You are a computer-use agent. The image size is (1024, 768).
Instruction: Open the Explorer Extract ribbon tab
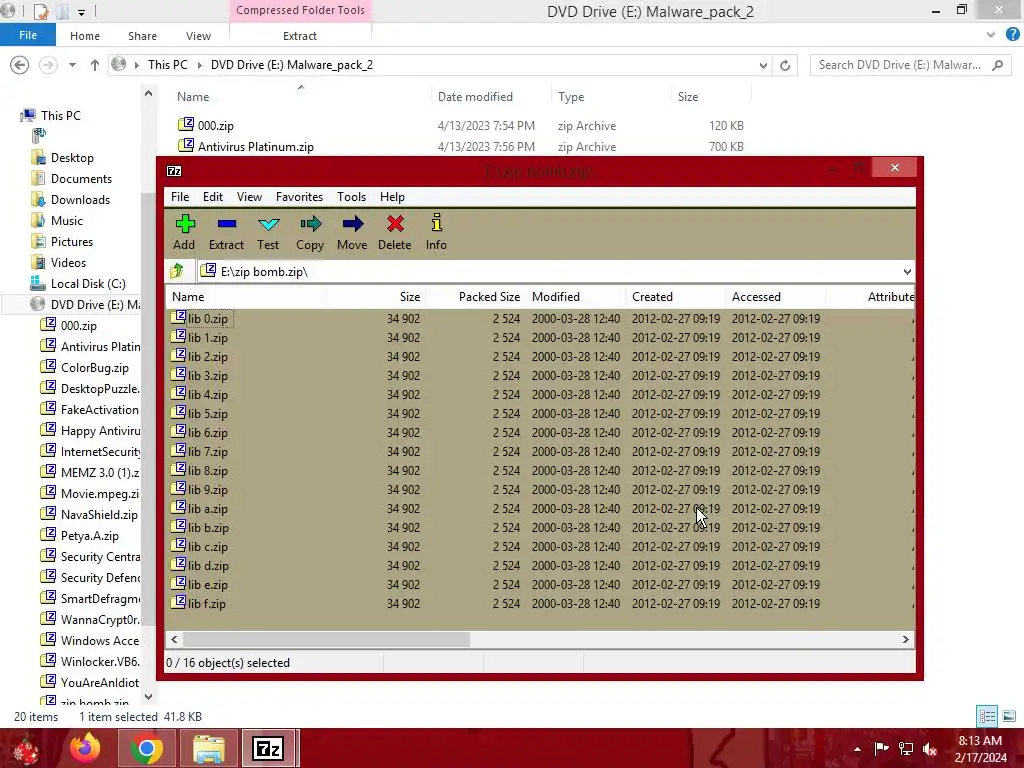[x=300, y=36]
